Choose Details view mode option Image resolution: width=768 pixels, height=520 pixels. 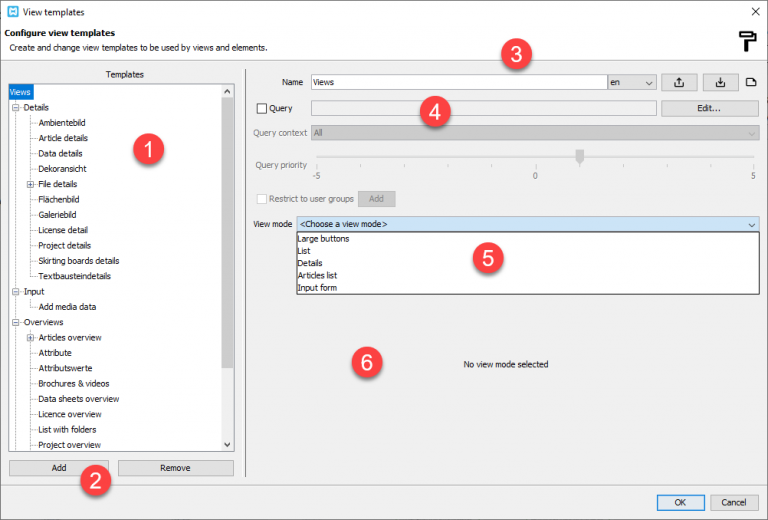click(x=528, y=263)
